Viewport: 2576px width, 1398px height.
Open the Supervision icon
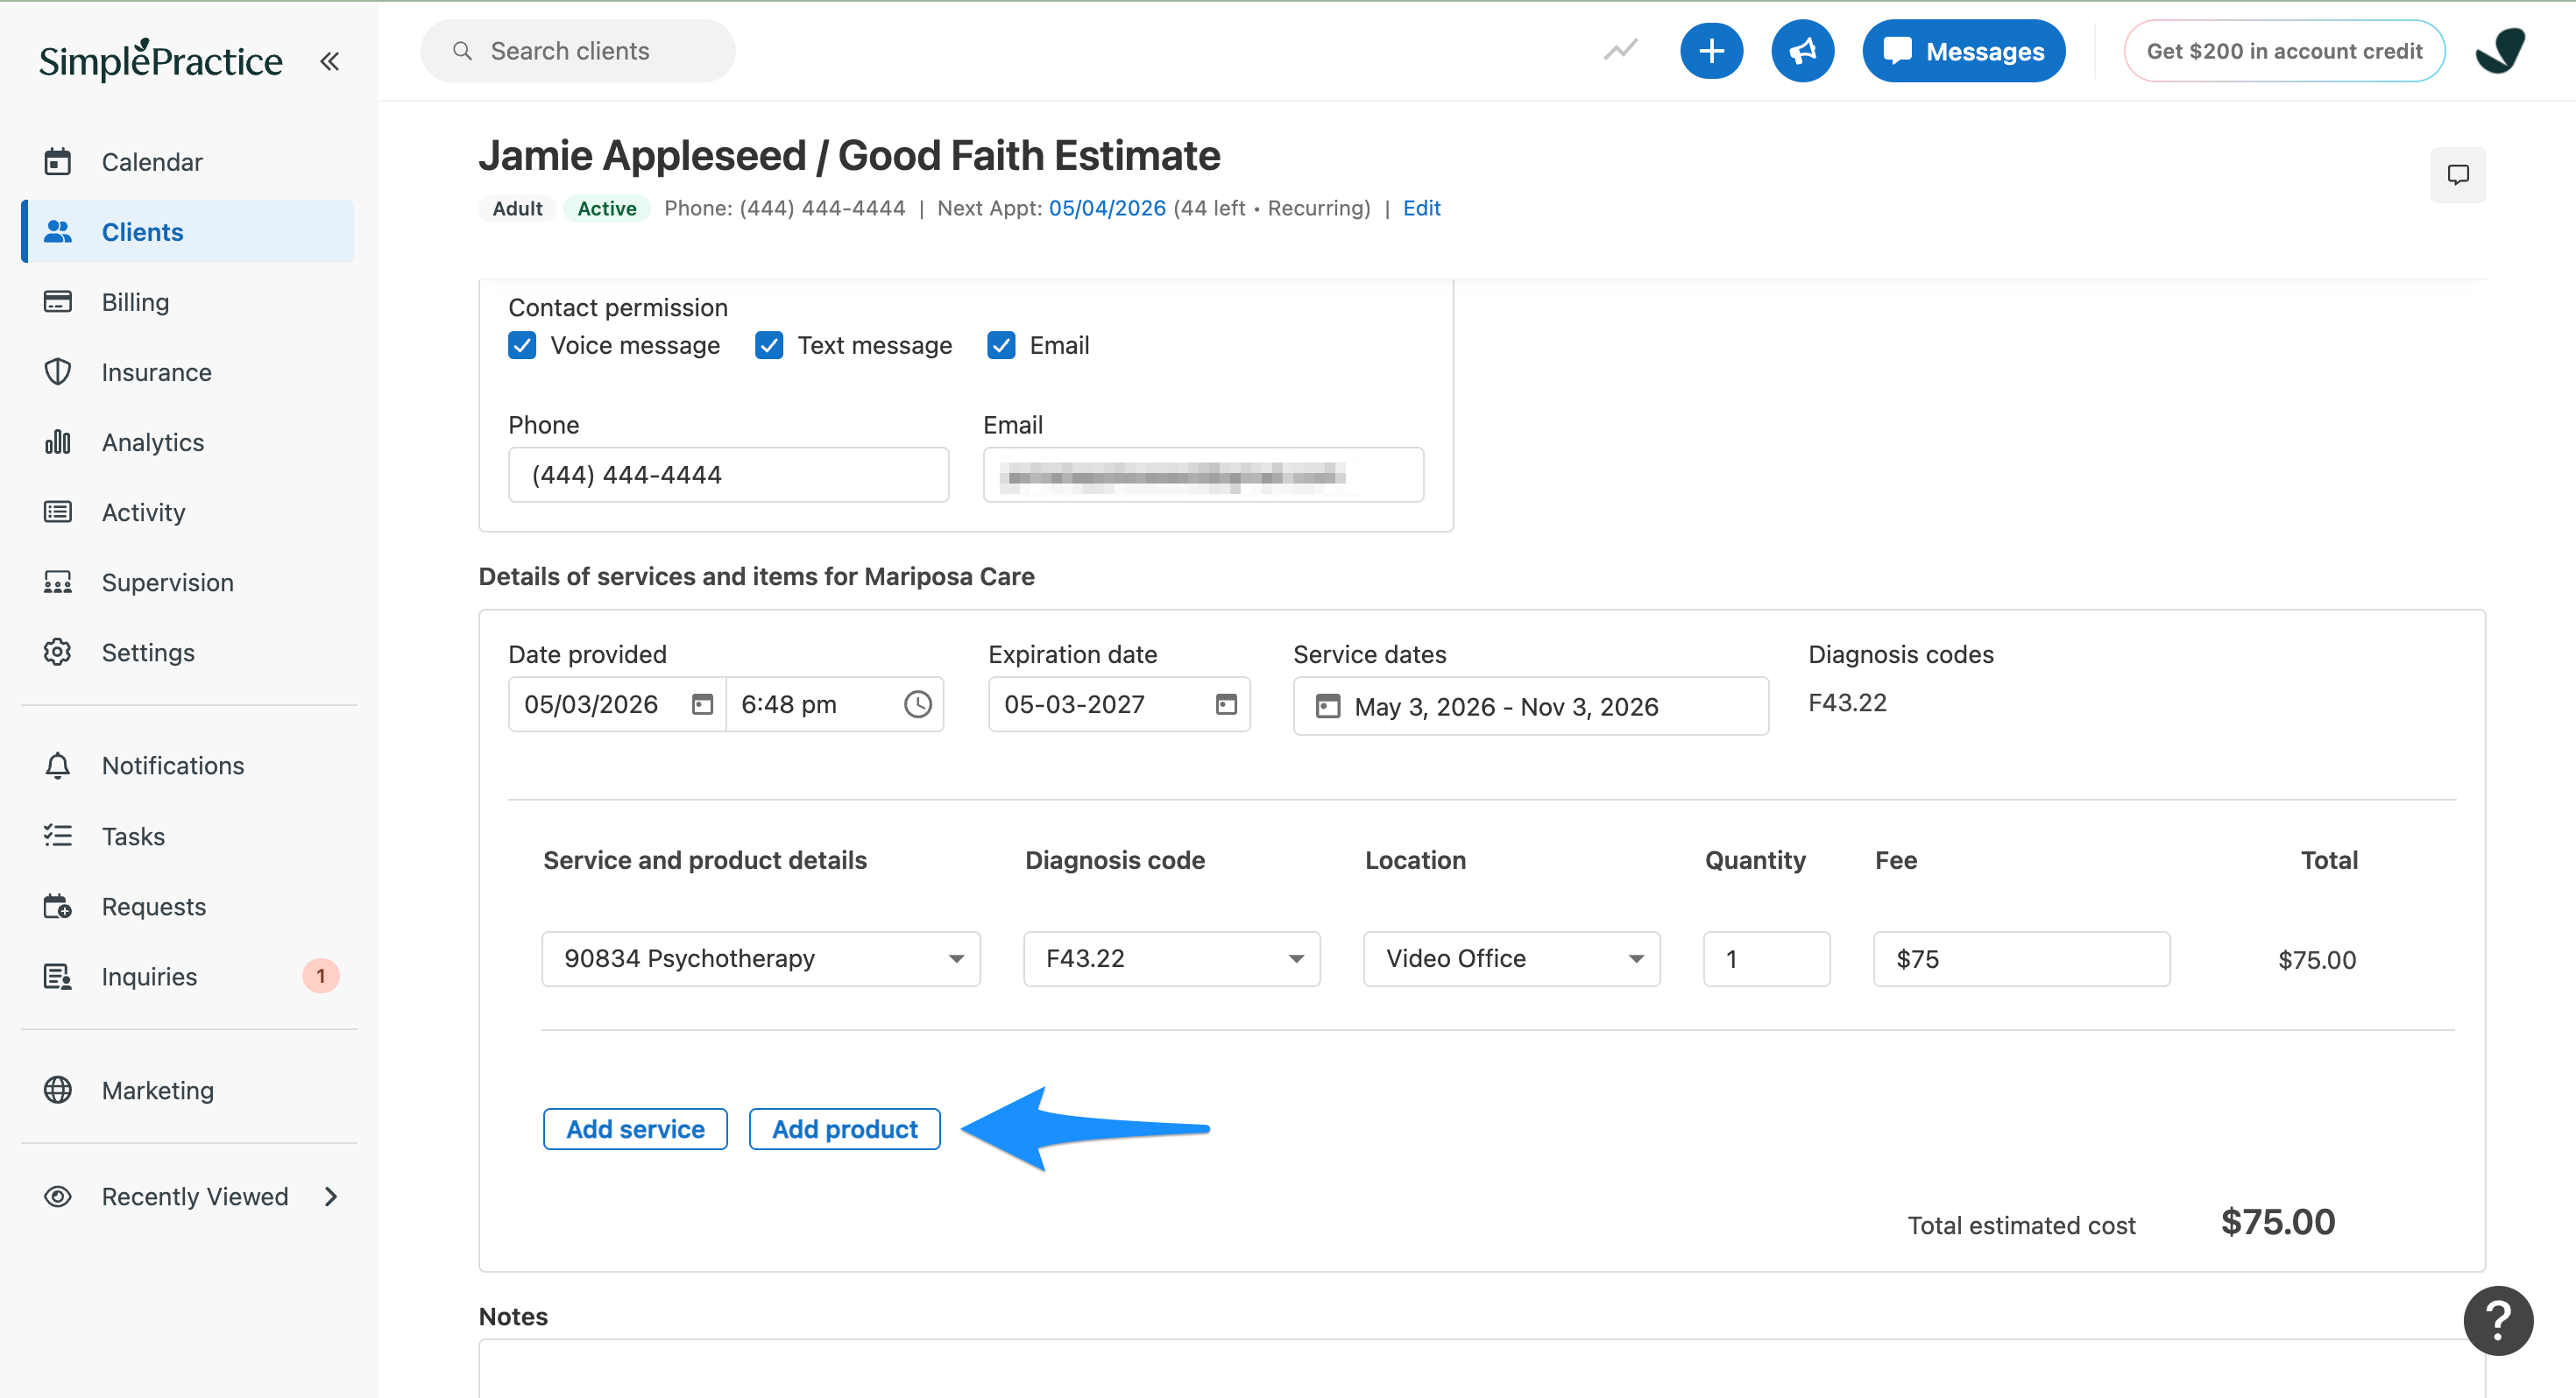coord(58,581)
